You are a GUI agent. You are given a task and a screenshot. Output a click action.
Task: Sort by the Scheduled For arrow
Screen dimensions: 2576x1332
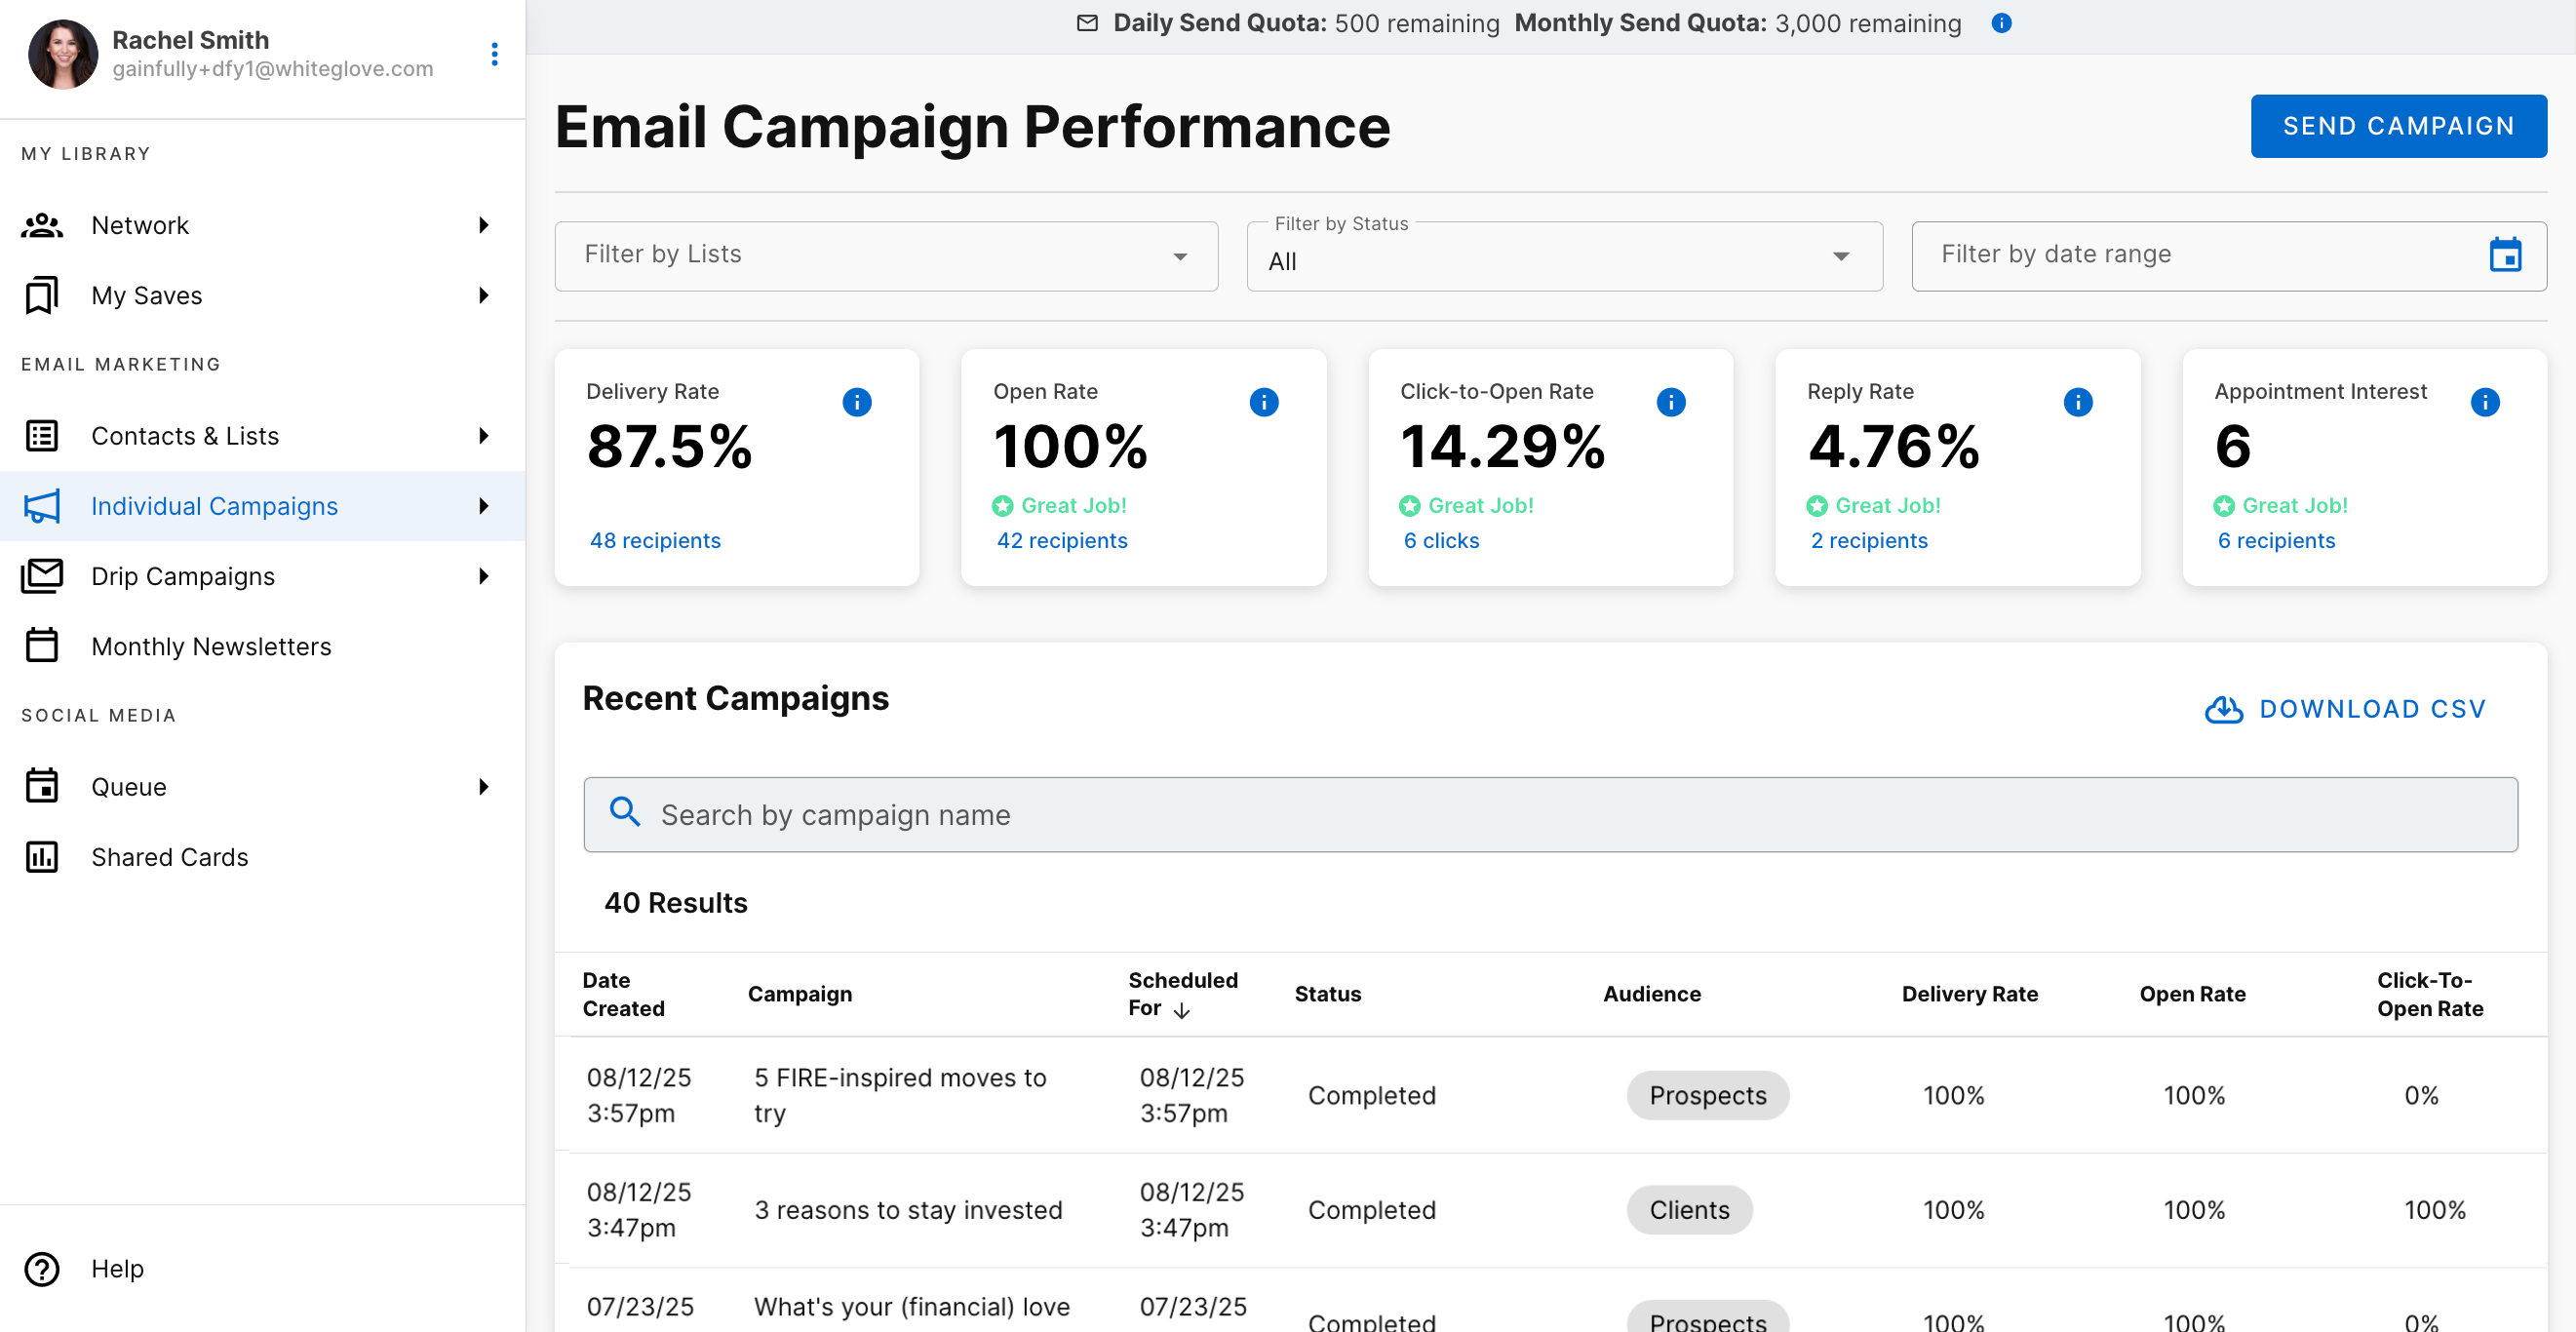pyautogui.click(x=1181, y=1010)
